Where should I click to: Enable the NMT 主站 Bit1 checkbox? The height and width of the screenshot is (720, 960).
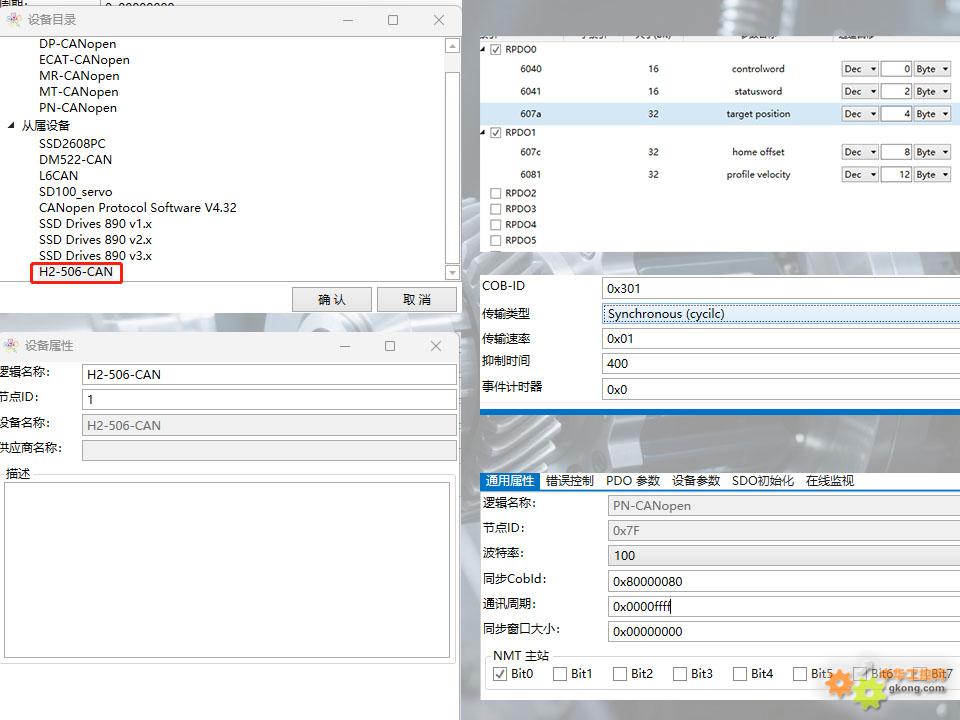pos(560,674)
